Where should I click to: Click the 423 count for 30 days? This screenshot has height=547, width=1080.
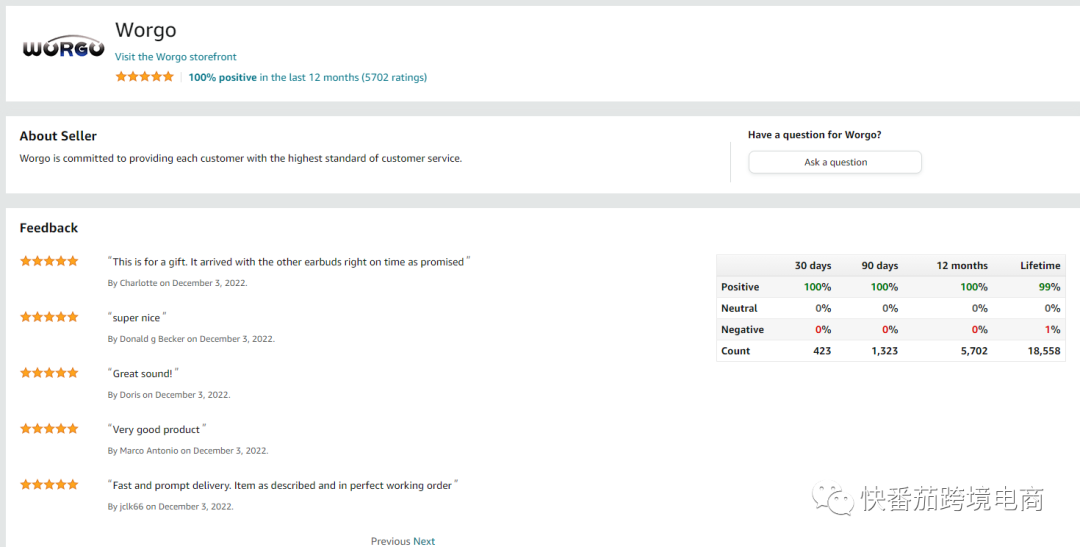[x=822, y=351]
